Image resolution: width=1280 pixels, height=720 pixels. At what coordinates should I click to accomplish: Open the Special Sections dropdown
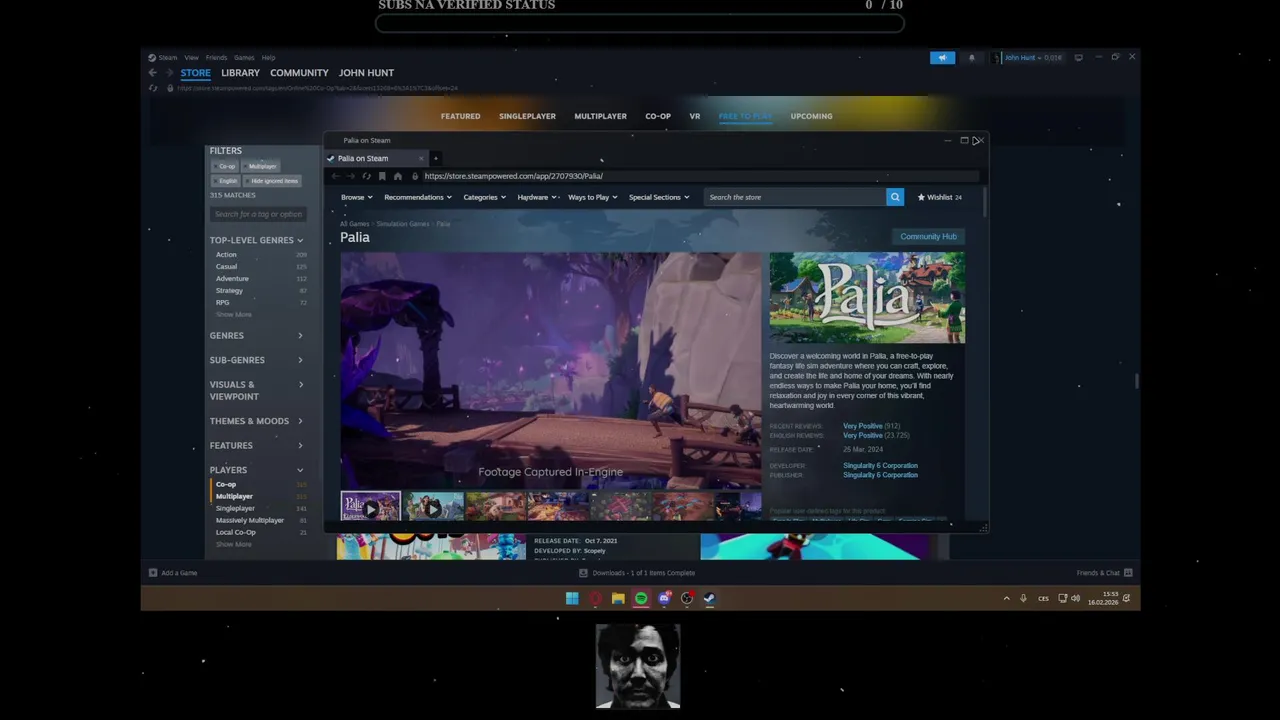pos(659,197)
